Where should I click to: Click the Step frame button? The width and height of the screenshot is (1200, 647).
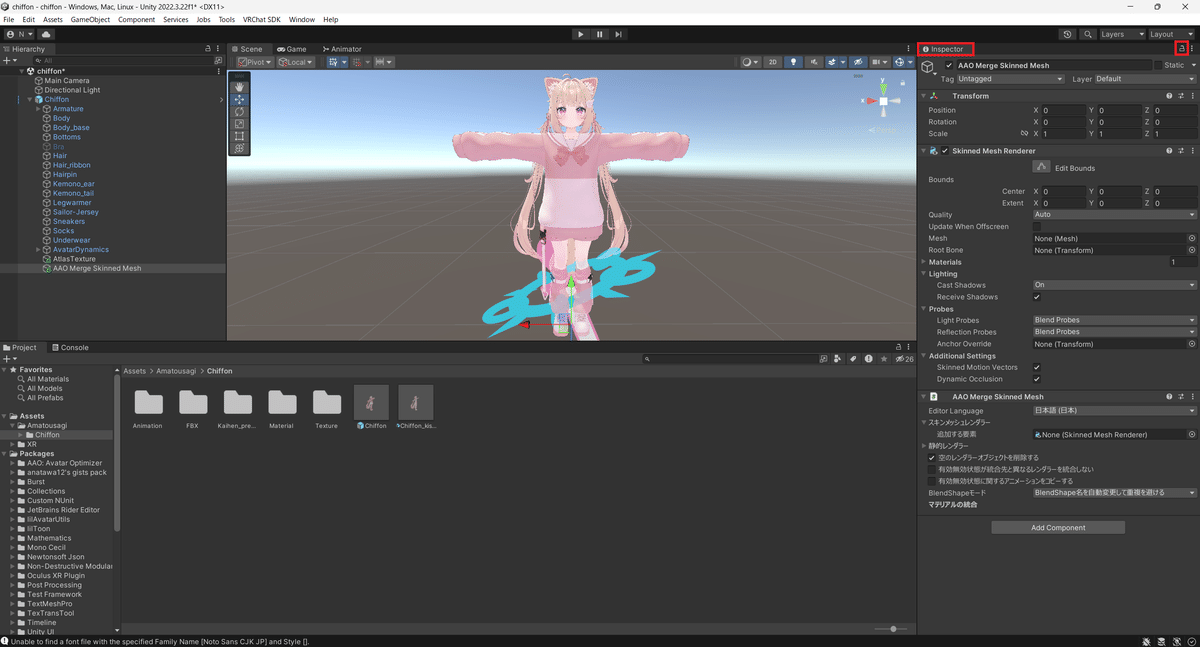coord(619,34)
